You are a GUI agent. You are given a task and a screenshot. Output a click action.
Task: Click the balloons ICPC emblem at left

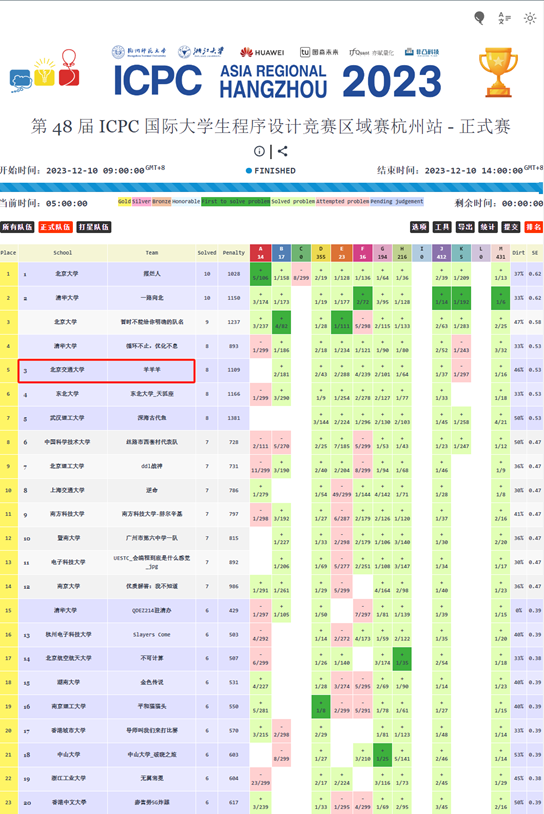pyautogui.click(x=45, y=72)
